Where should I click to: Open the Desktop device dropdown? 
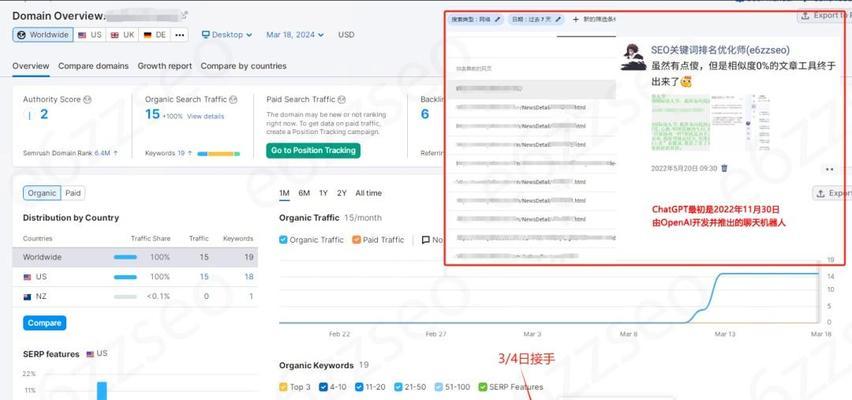pyautogui.click(x=227, y=35)
